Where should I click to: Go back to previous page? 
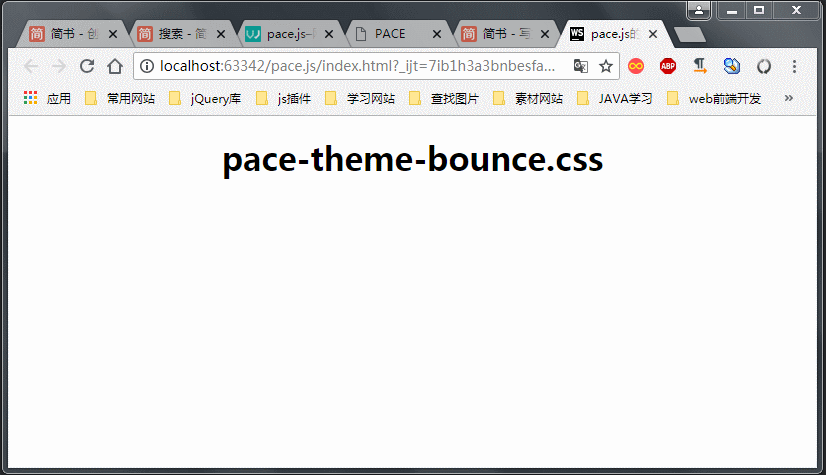[31, 66]
